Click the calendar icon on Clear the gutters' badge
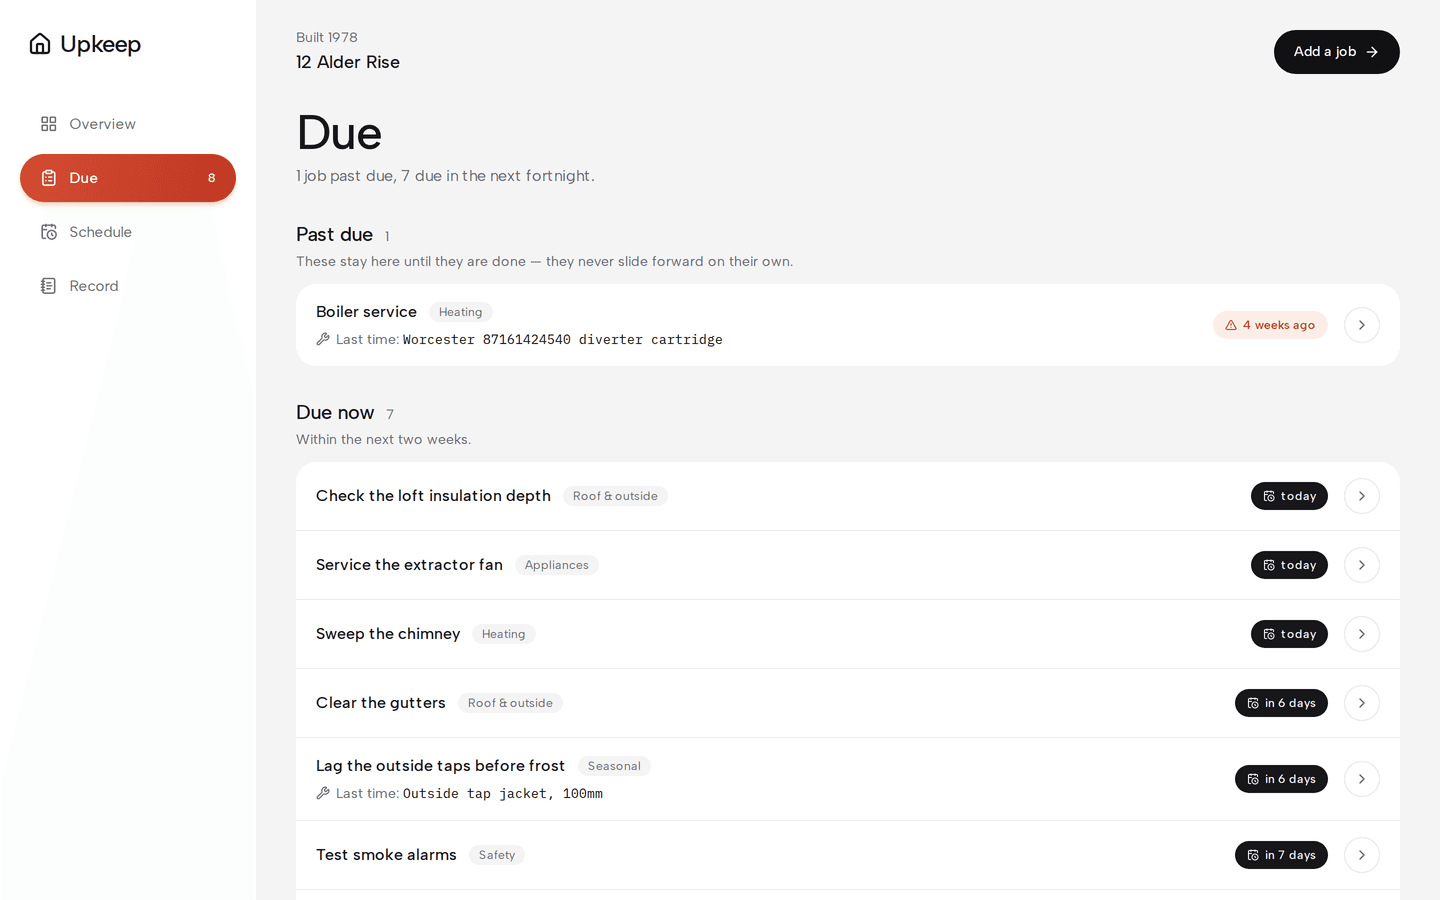This screenshot has height=900, width=1440. [x=1253, y=703]
